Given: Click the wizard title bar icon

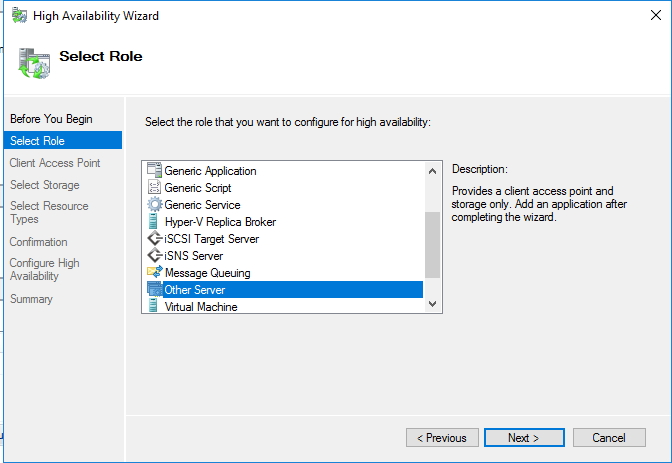Looking at the screenshot, I should [x=19, y=16].
